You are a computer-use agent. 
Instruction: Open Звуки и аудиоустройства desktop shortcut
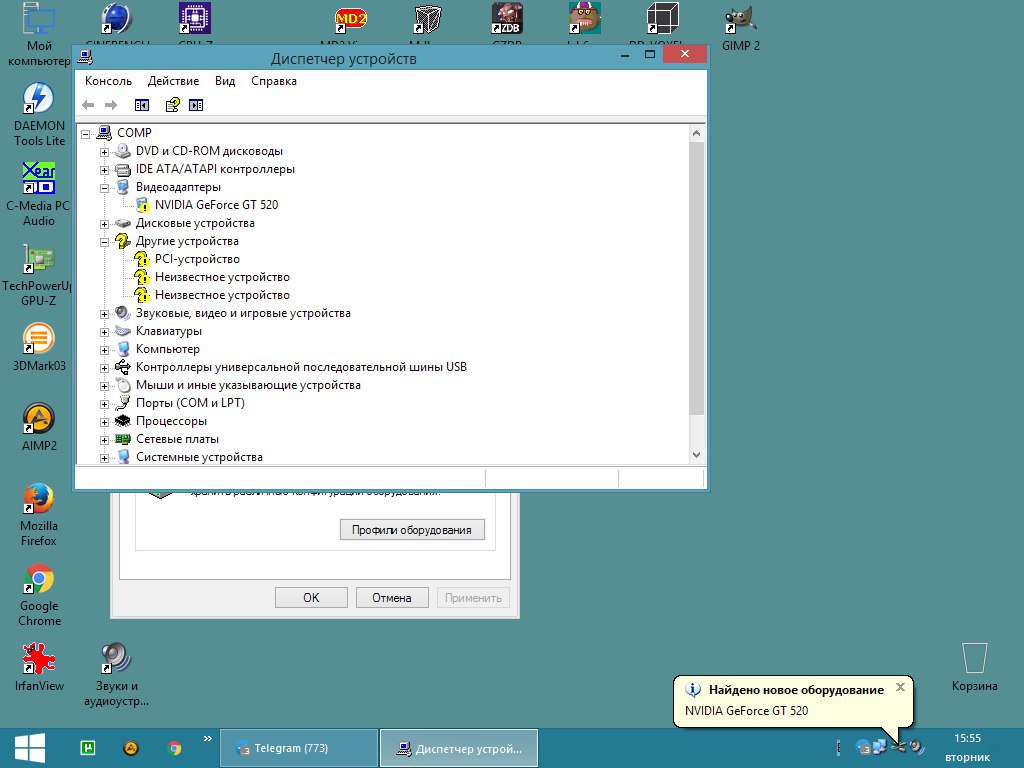(116, 675)
